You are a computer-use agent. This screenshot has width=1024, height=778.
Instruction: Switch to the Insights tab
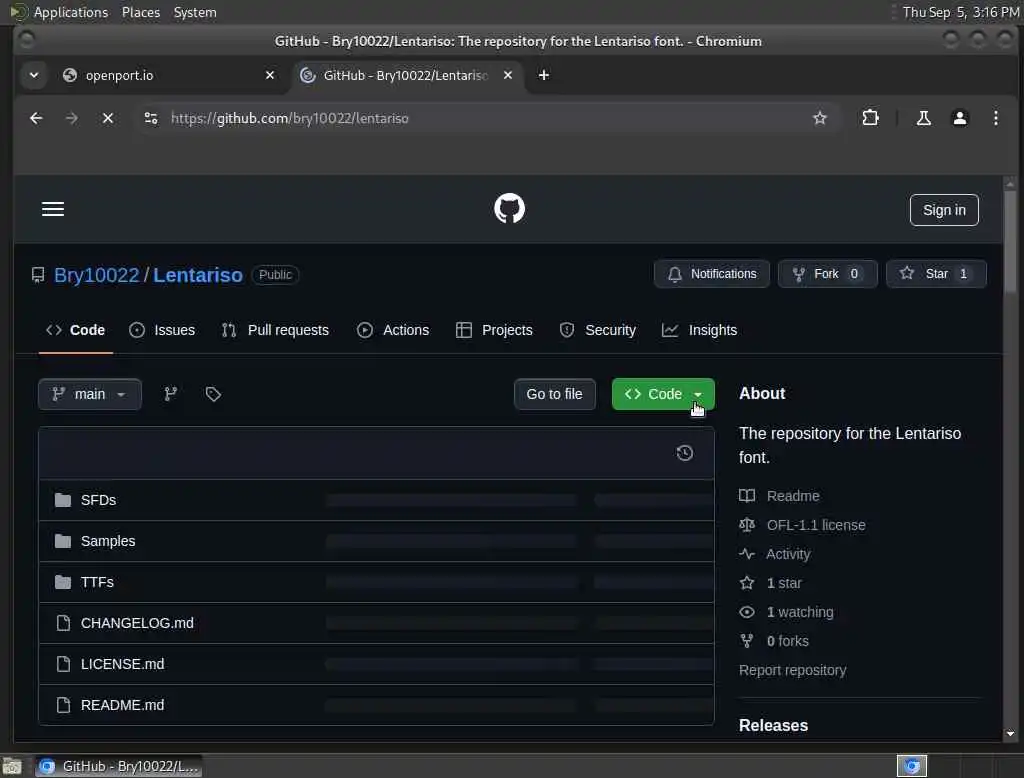[x=699, y=331]
